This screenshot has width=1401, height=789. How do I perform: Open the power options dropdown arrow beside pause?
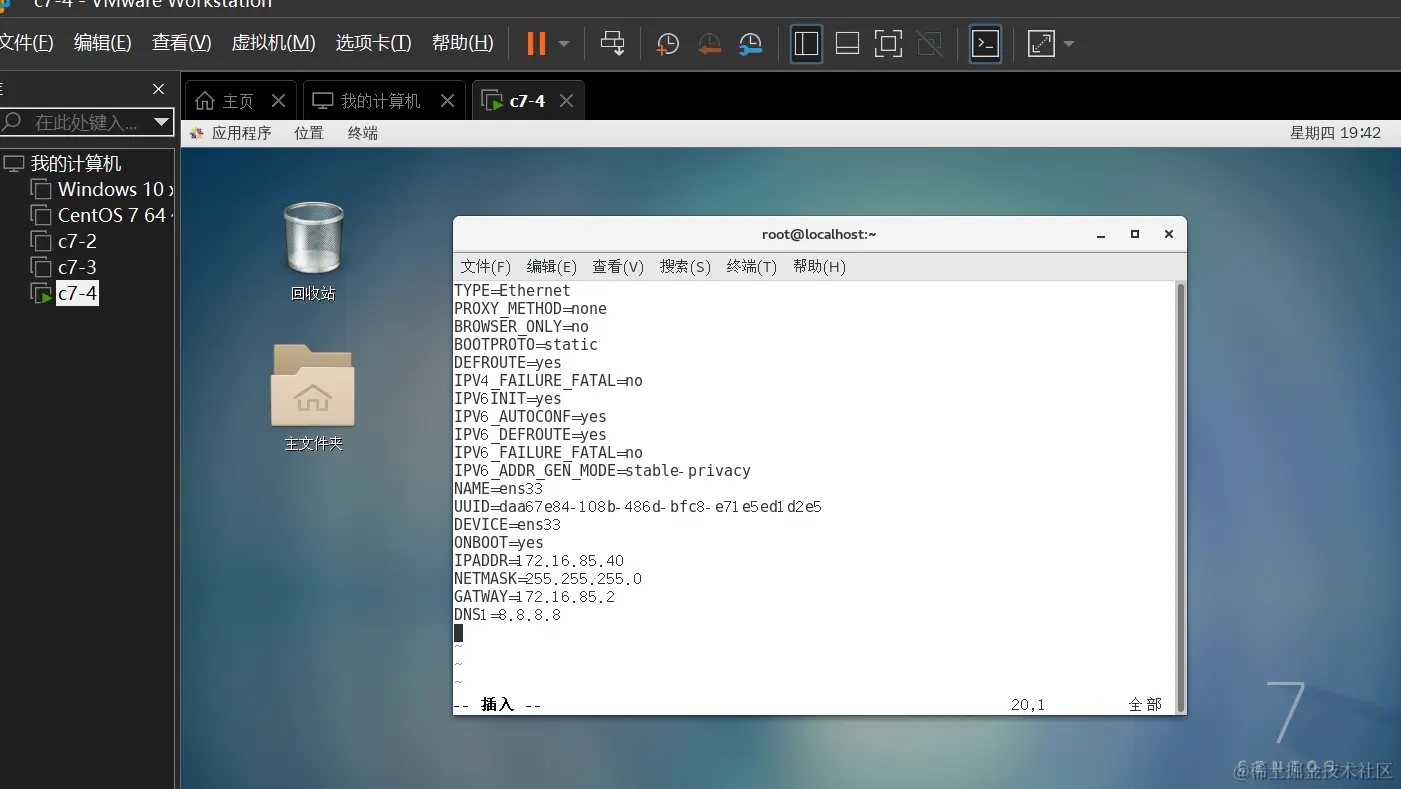[564, 44]
